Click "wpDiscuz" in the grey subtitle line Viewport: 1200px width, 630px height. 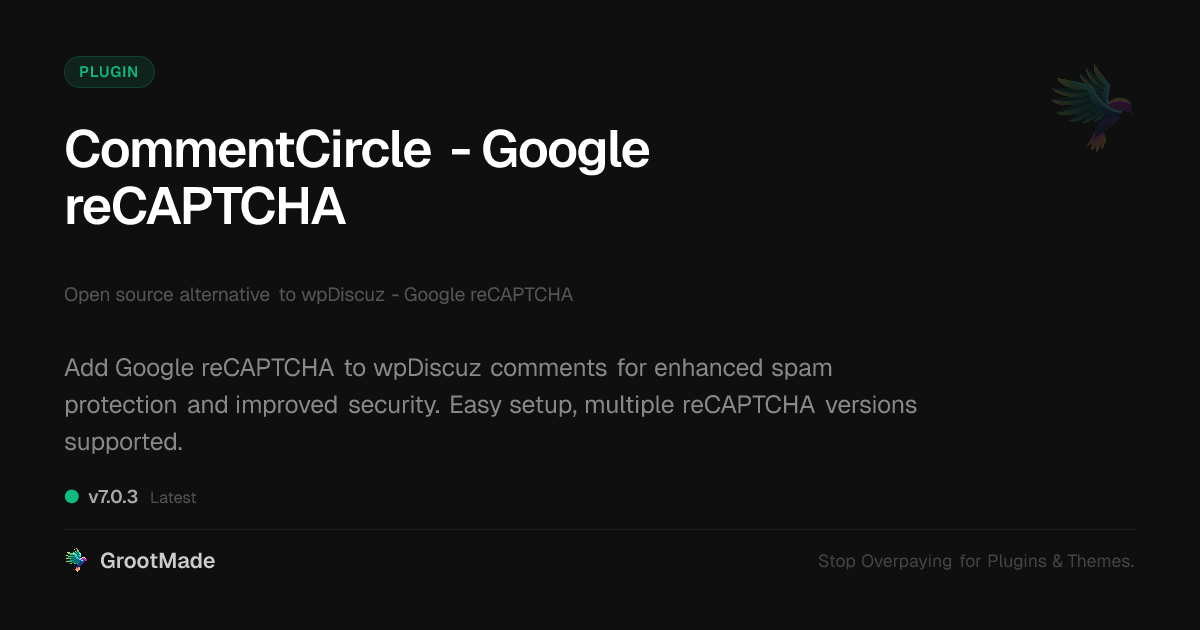pyautogui.click(x=343, y=295)
